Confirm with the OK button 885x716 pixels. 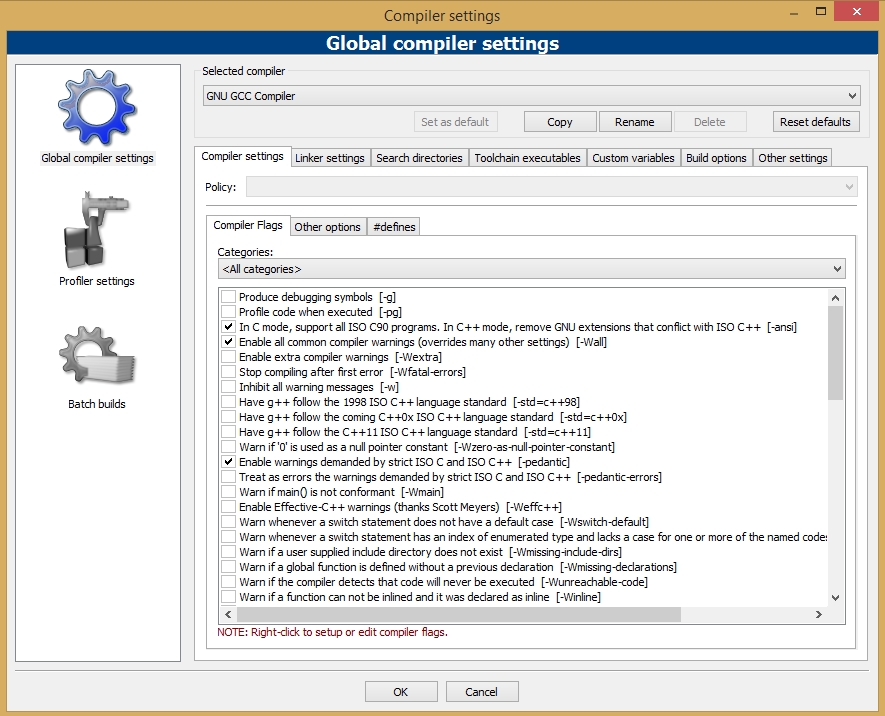(401, 692)
